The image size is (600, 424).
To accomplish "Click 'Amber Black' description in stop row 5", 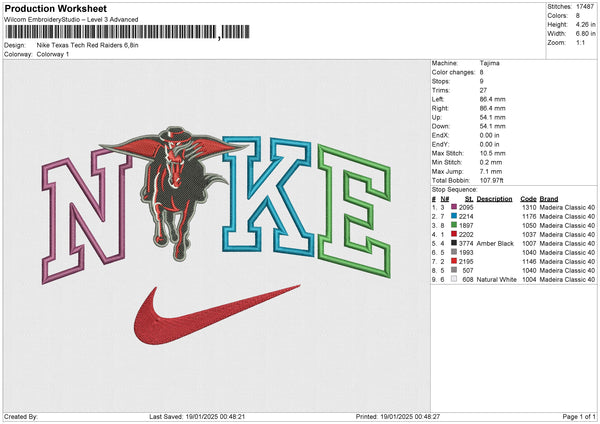I will pyautogui.click(x=495, y=243).
